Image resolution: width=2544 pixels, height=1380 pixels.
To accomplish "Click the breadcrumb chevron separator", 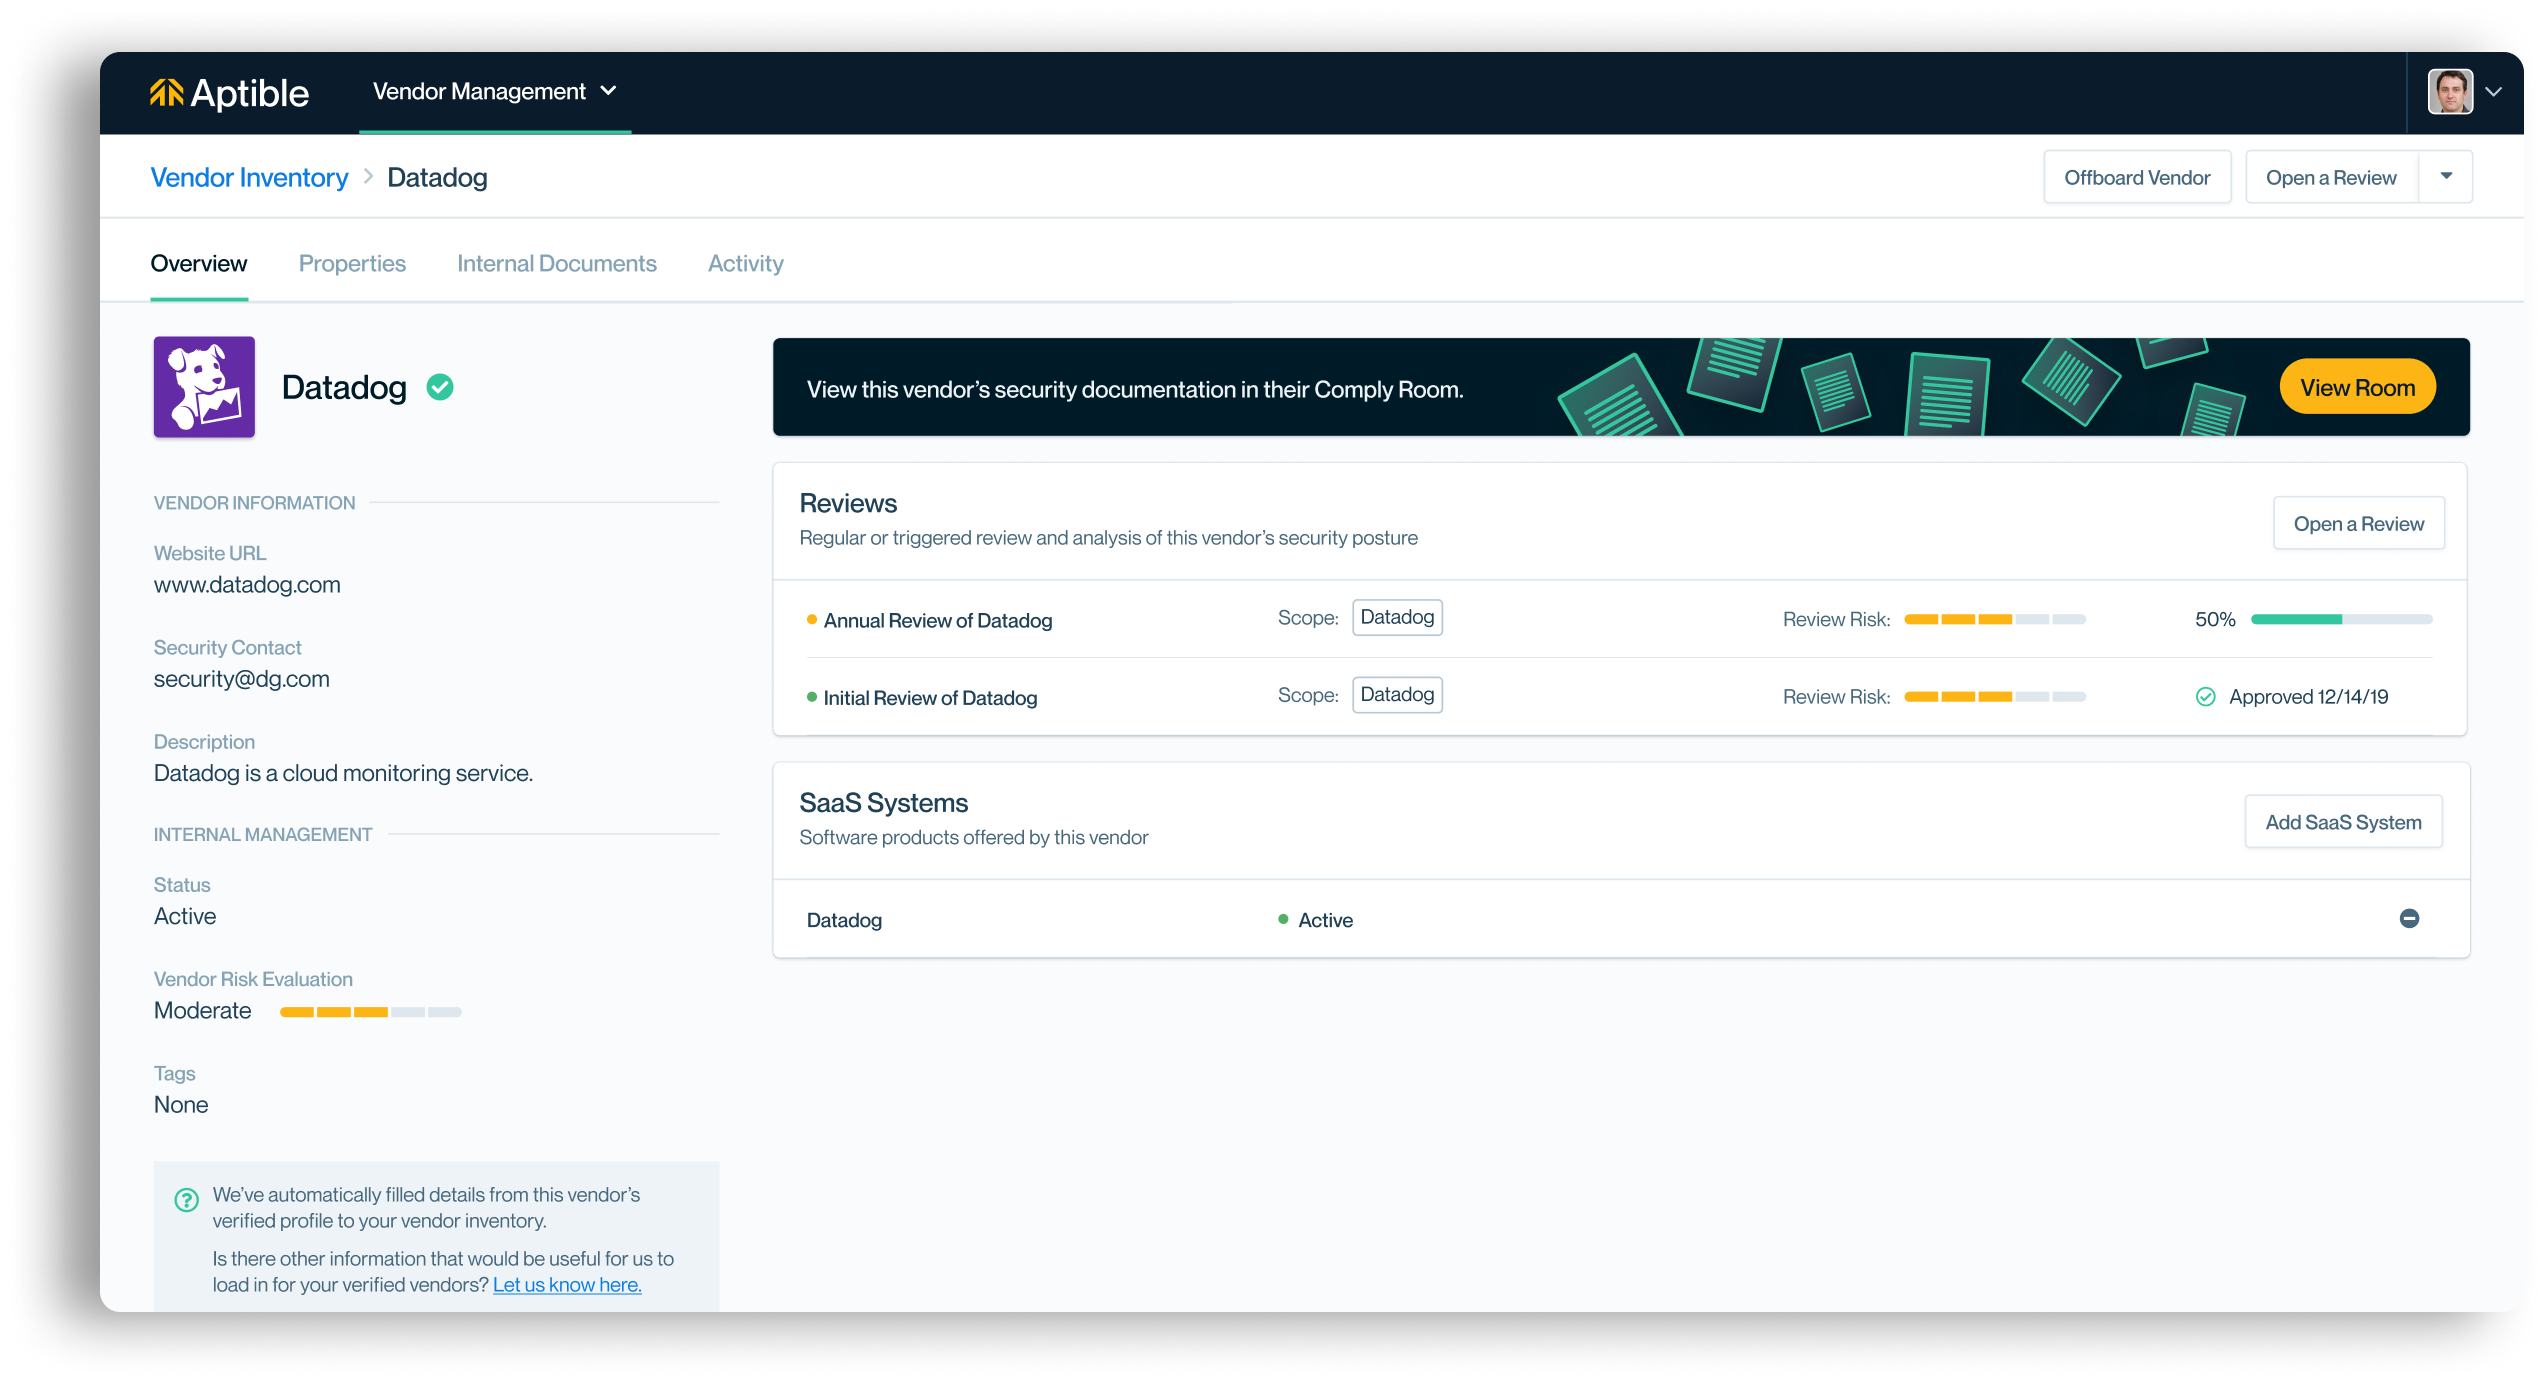I will (x=368, y=177).
